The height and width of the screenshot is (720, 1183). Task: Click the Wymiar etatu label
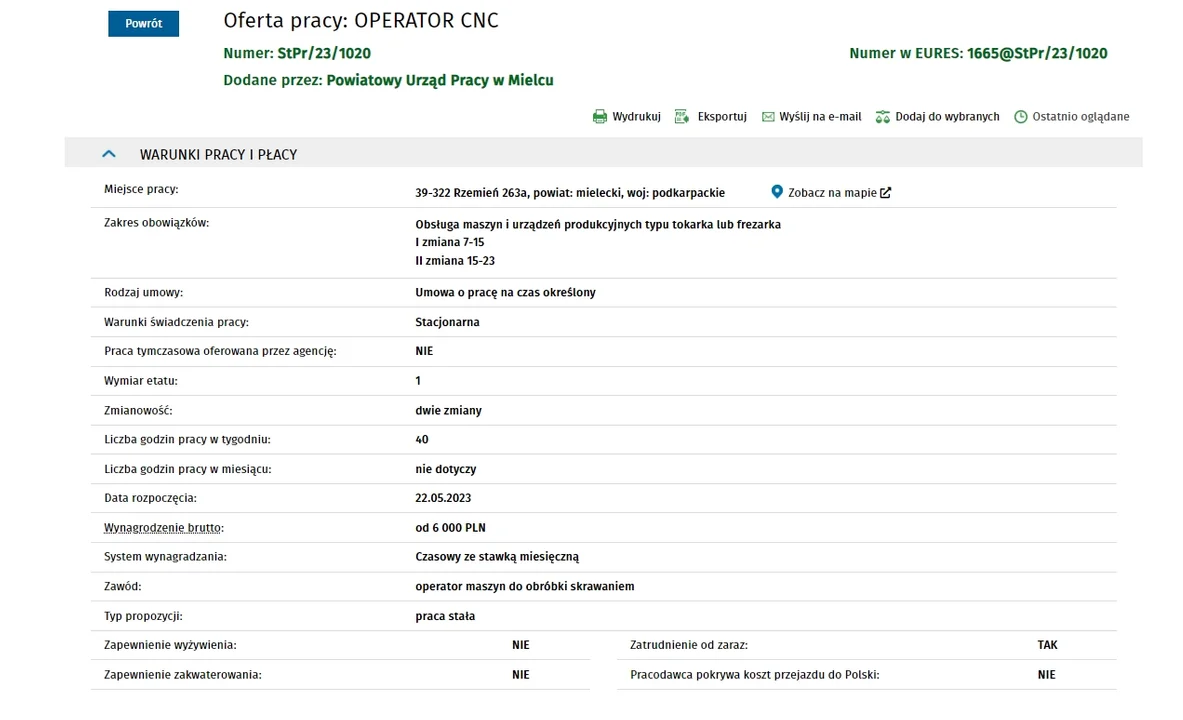[x=141, y=381]
